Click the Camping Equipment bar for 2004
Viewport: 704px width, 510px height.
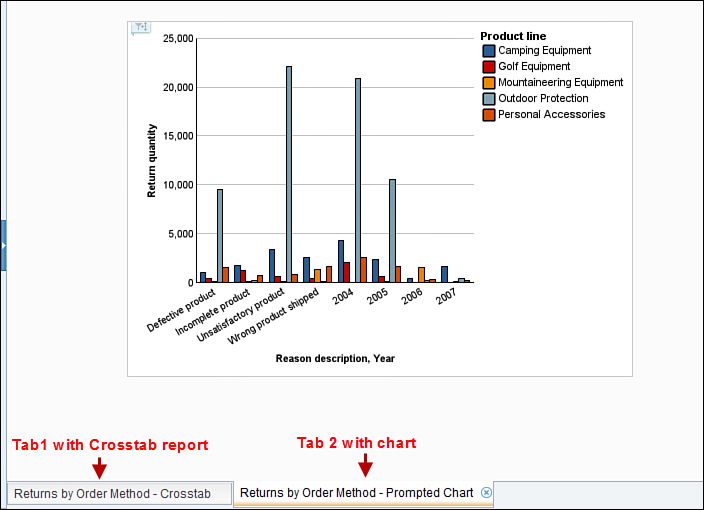click(x=341, y=261)
